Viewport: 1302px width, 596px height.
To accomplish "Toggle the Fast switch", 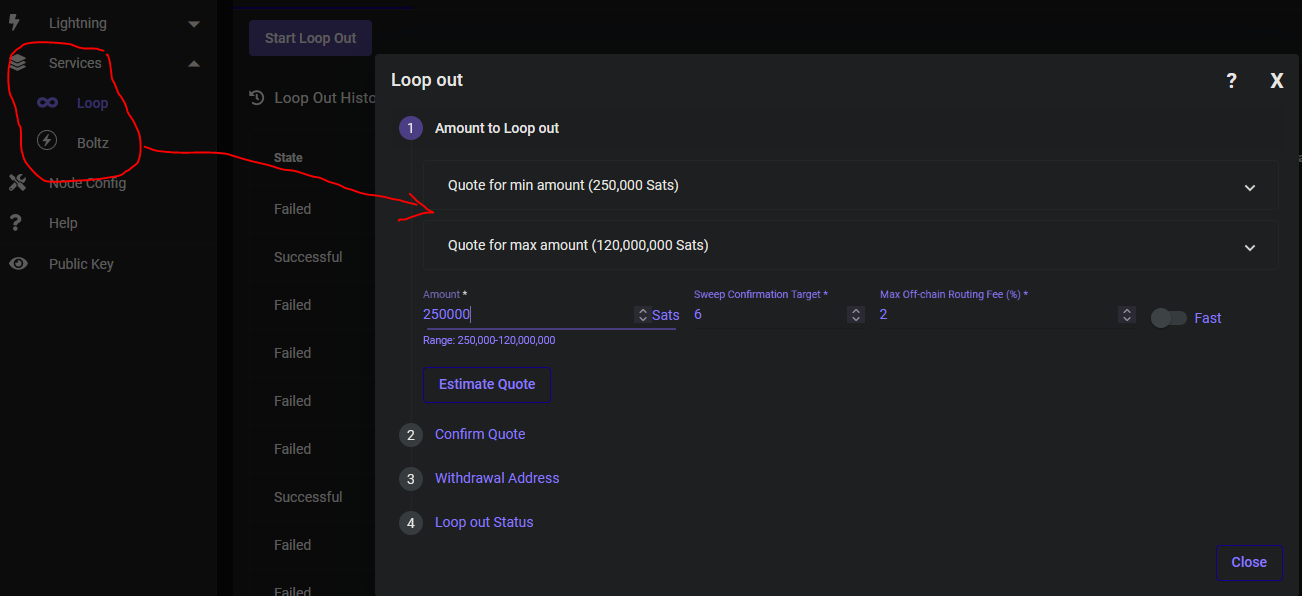I will tap(1168, 318).
